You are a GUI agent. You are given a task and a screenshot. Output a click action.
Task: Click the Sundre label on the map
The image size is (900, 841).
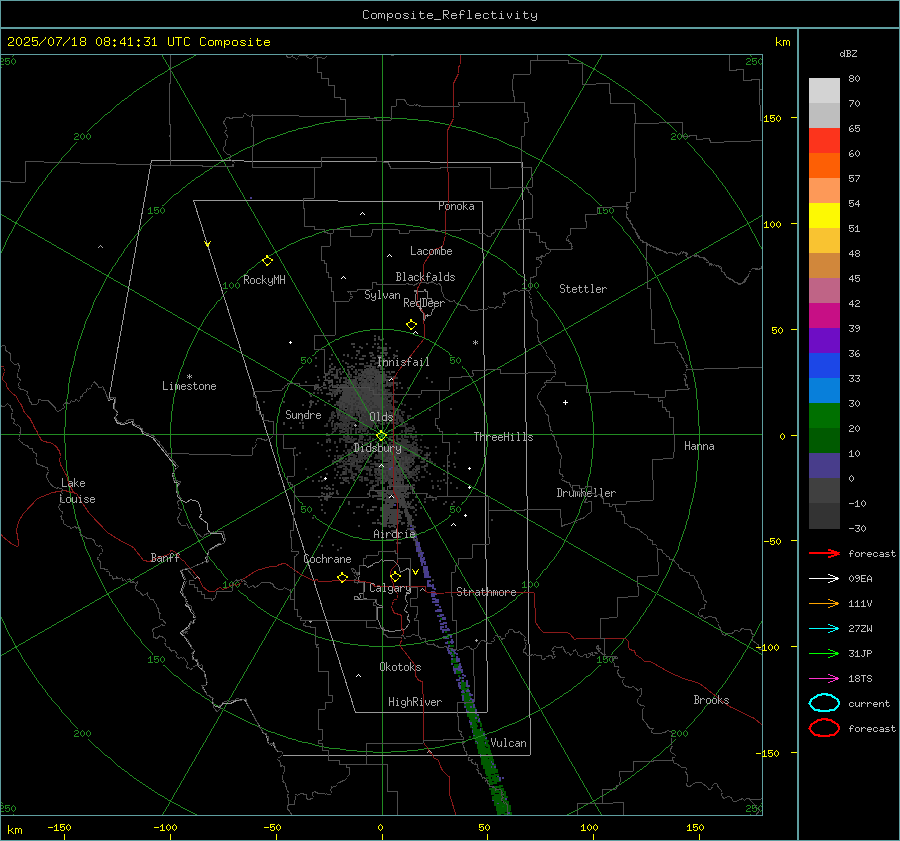(303, 414)
